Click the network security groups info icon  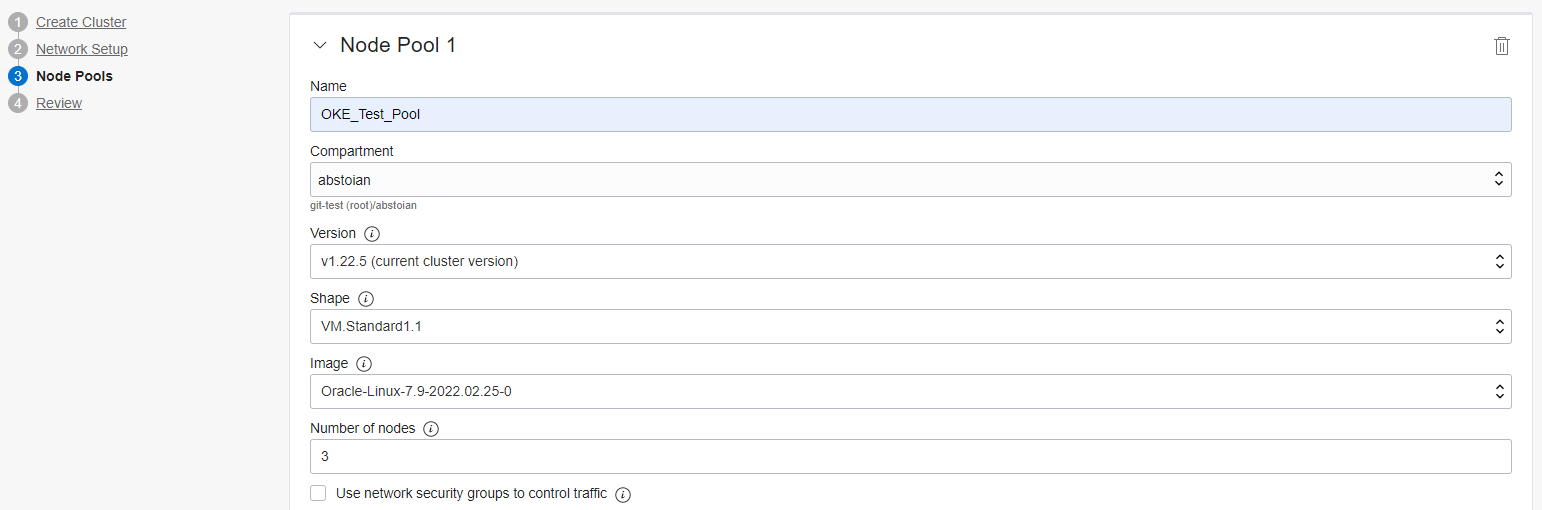[x=623, y=494]
